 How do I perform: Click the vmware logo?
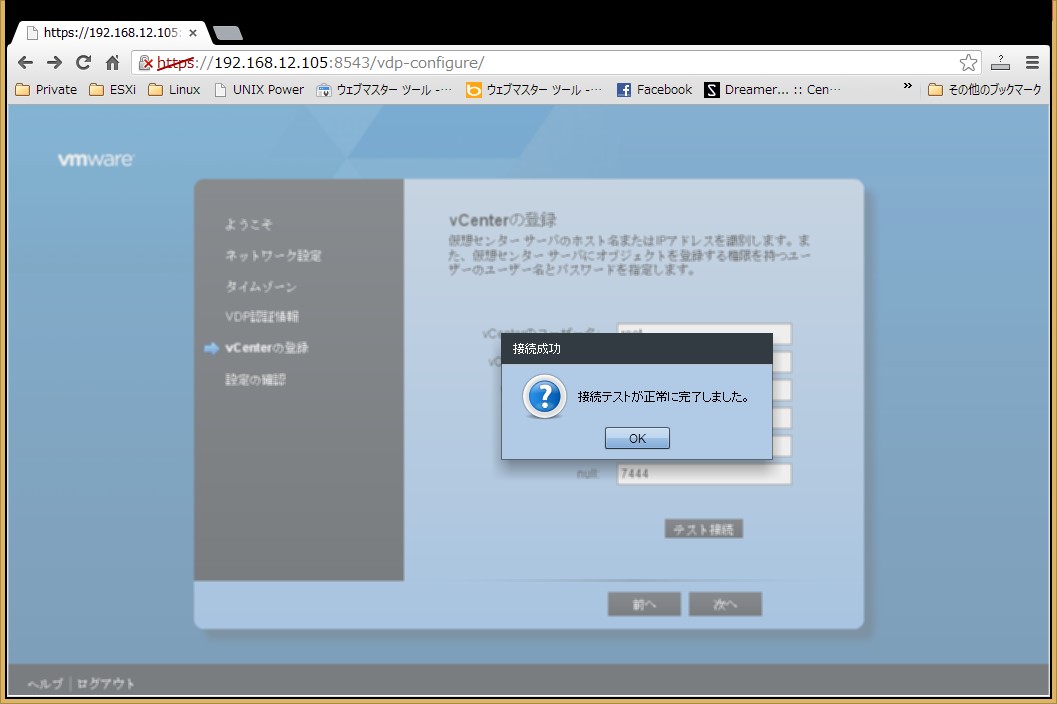tap(96, 160)
